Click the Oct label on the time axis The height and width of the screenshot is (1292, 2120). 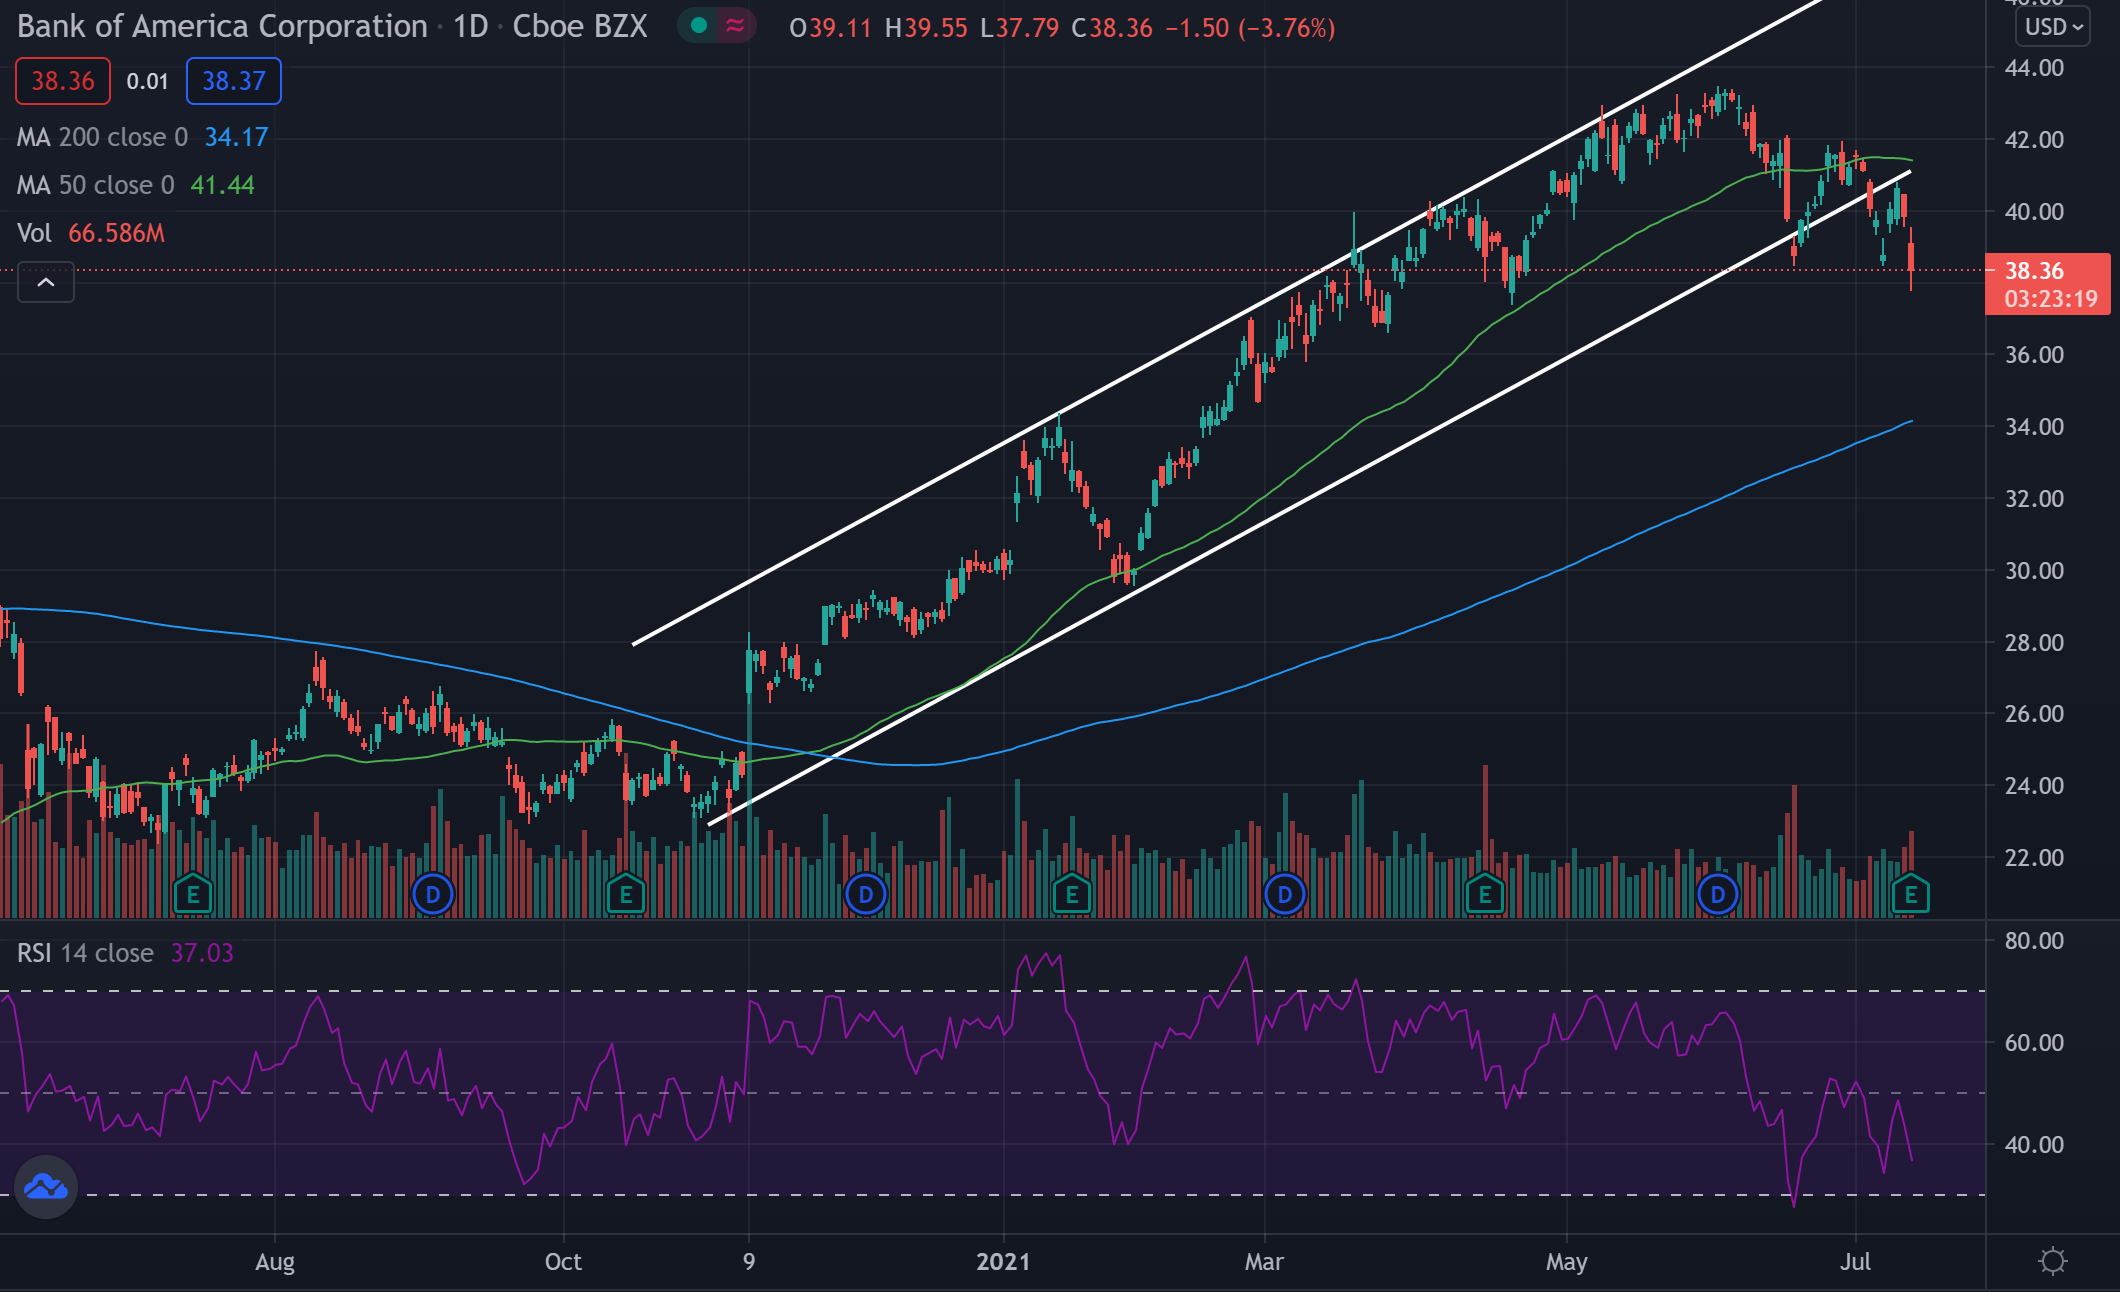click(x=563, y=1262)
